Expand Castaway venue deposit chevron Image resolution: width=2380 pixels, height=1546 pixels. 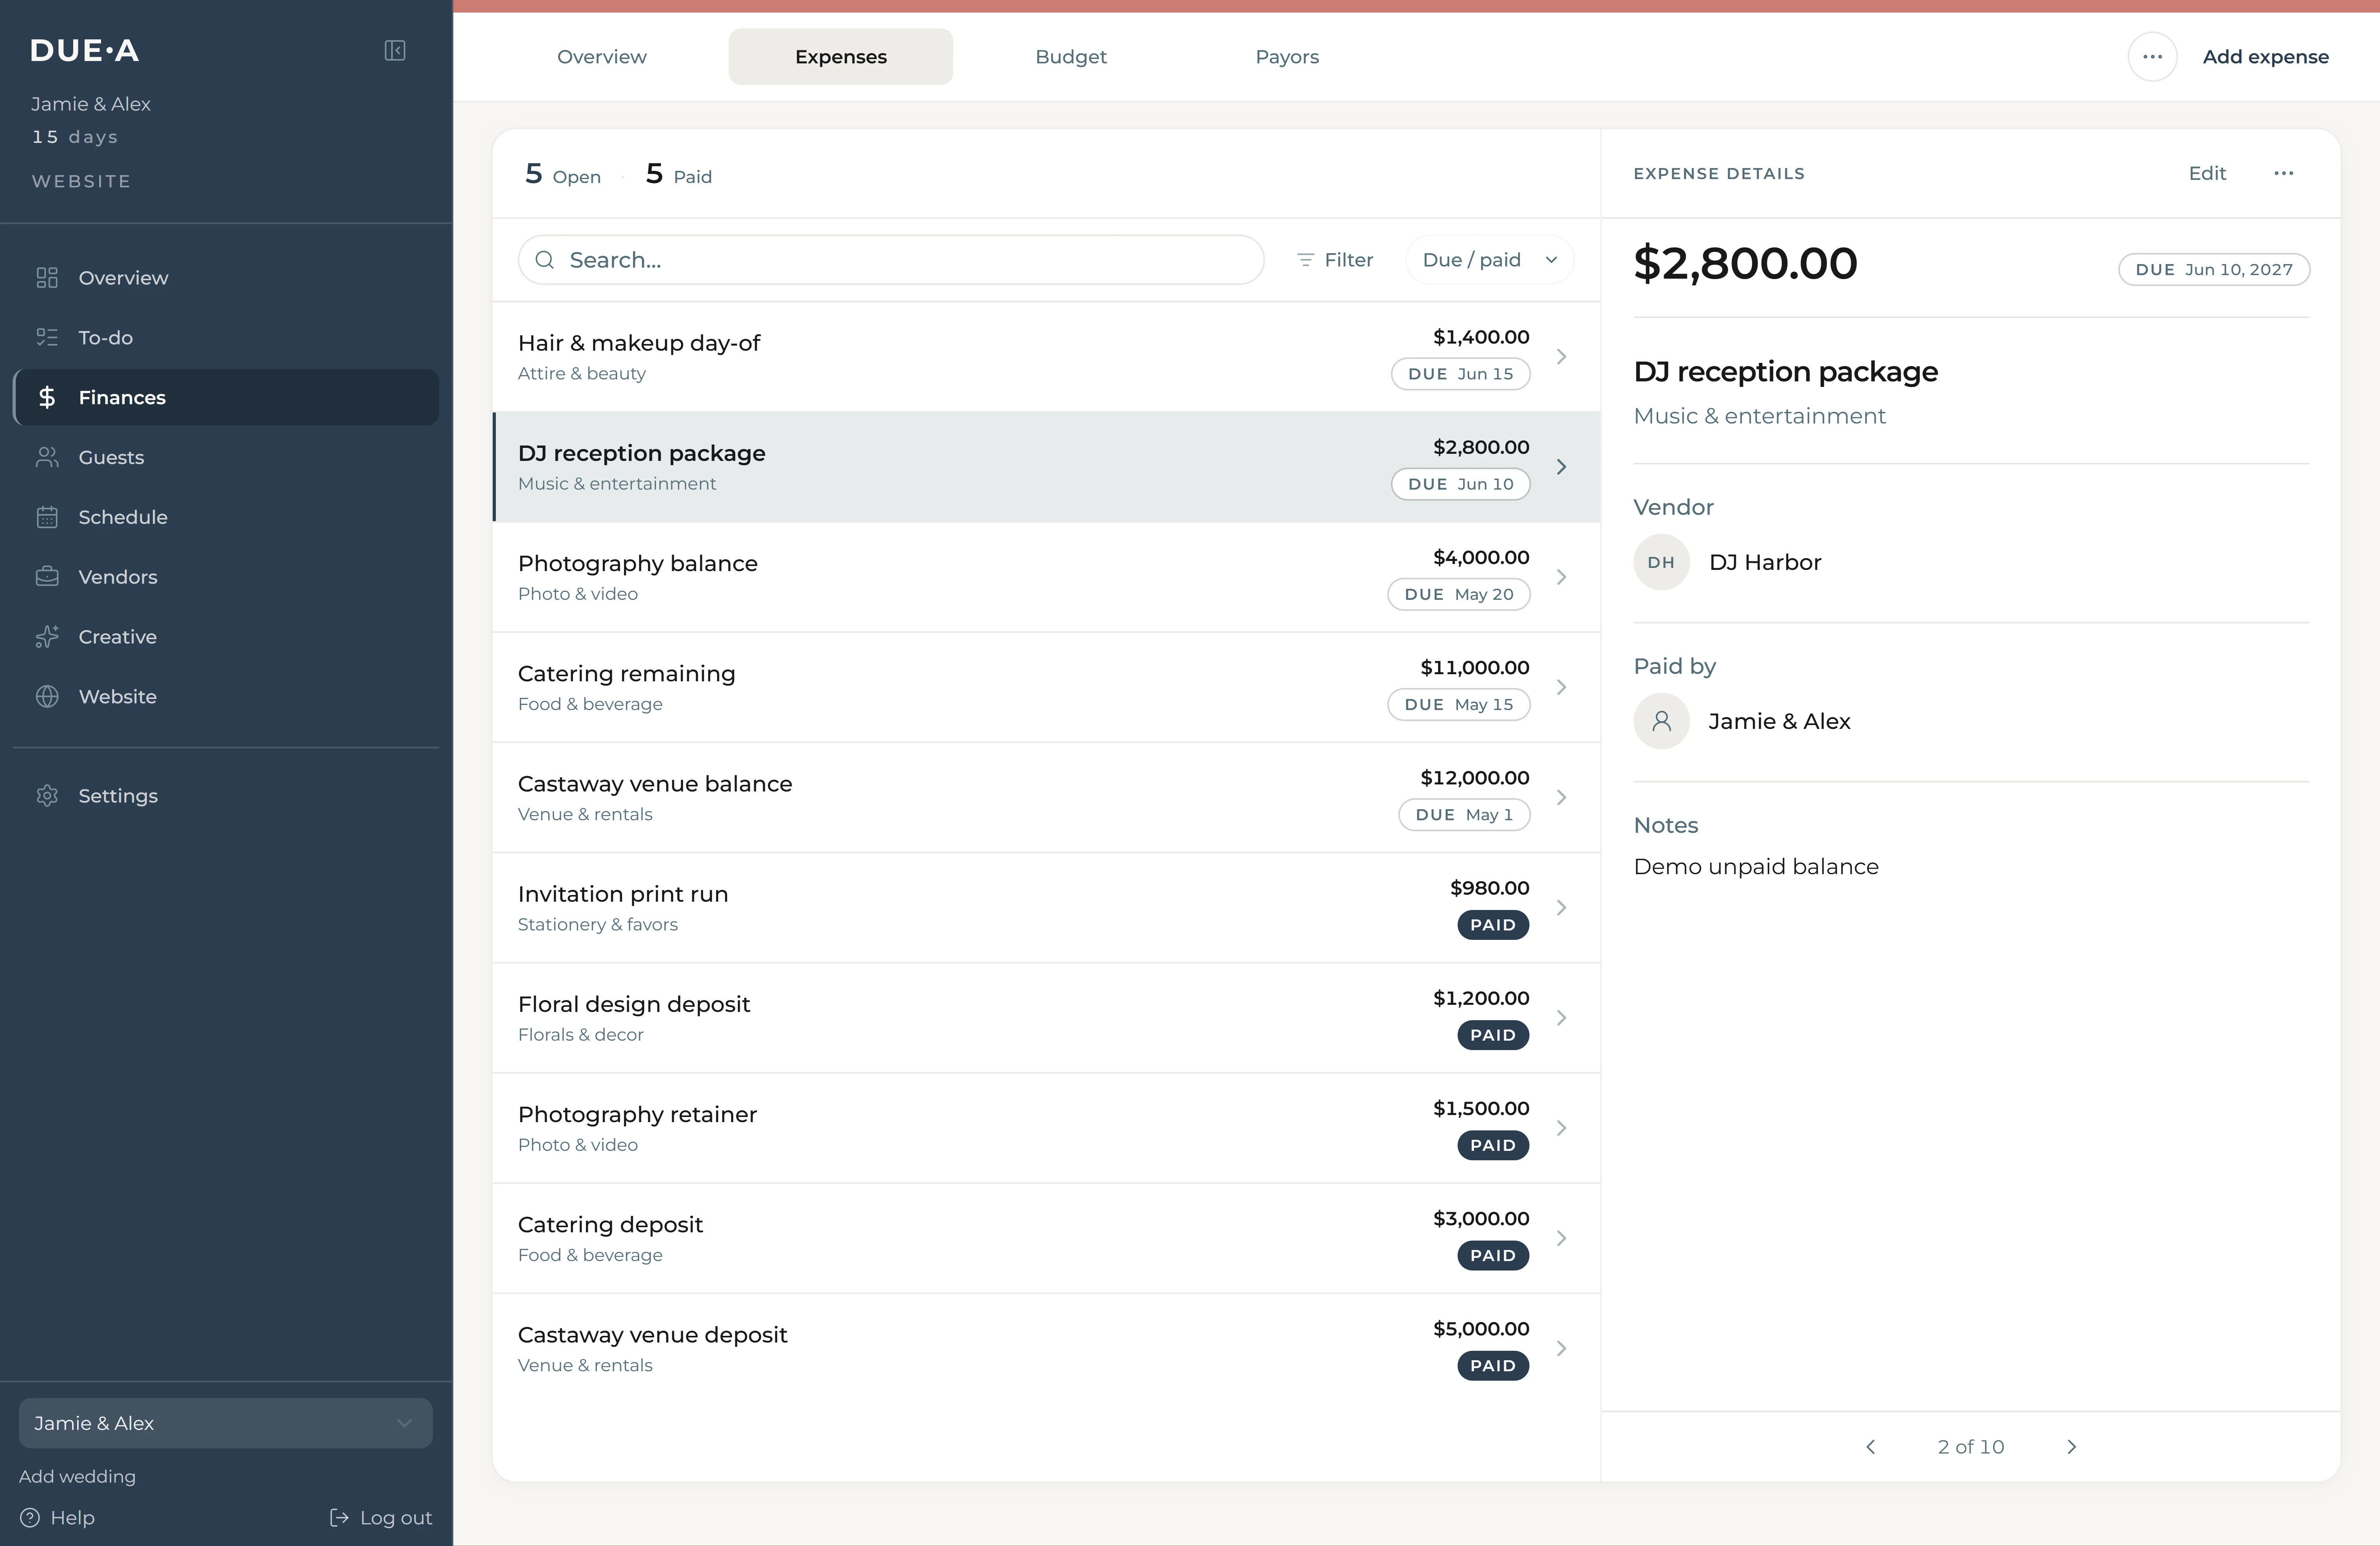coord(1561,1349)
